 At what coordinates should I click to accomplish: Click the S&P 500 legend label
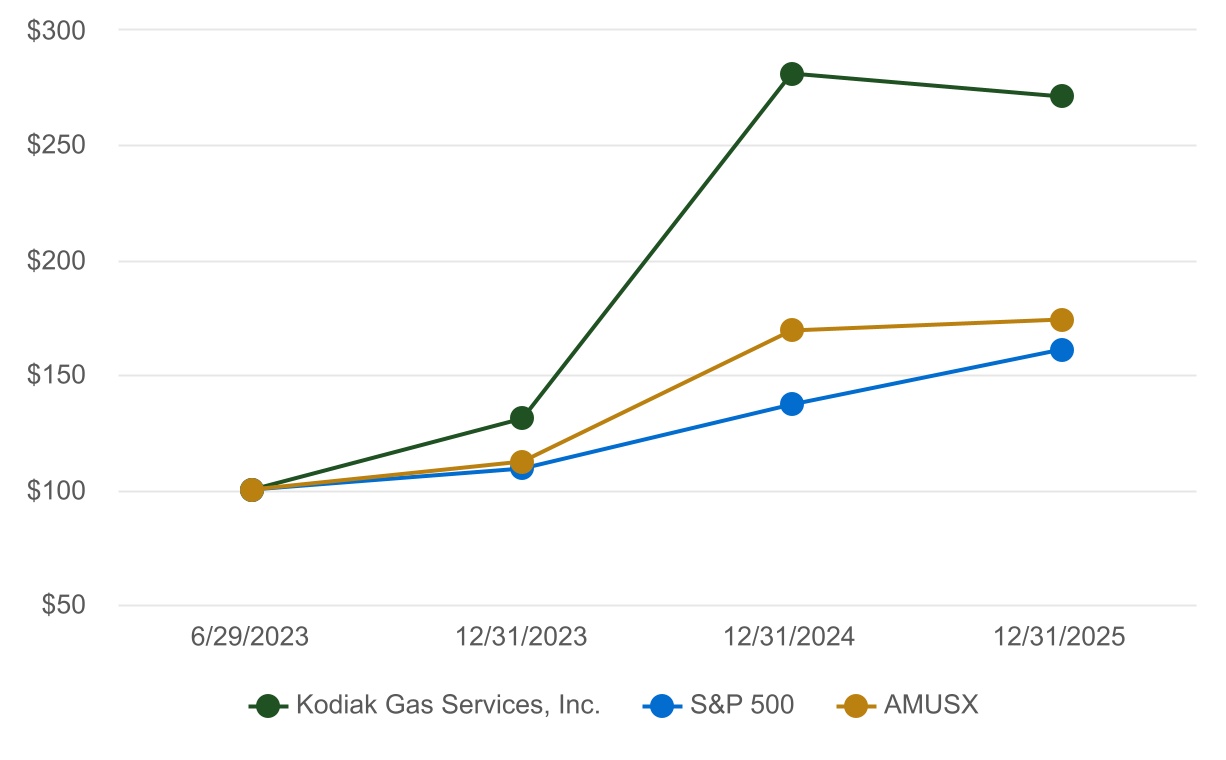click(x=742, y=706)
